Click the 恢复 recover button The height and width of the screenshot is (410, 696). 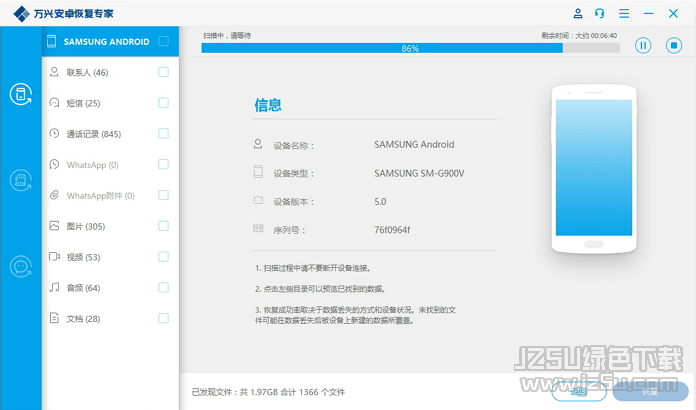pos(650,391)
